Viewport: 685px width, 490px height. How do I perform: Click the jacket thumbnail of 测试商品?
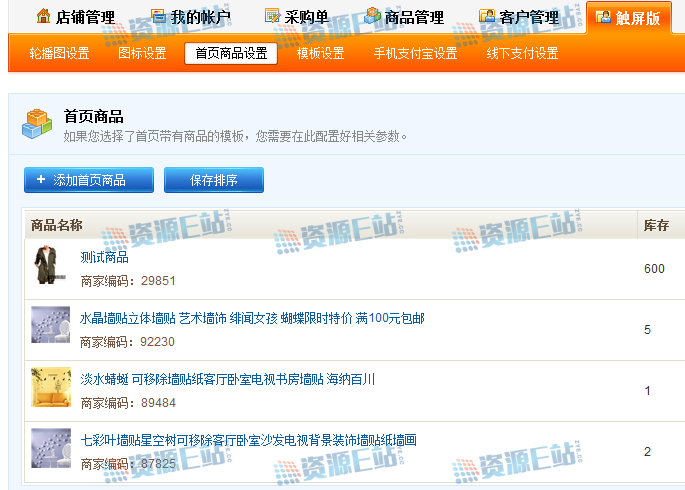pyautogui.click(x=47, y=267)
